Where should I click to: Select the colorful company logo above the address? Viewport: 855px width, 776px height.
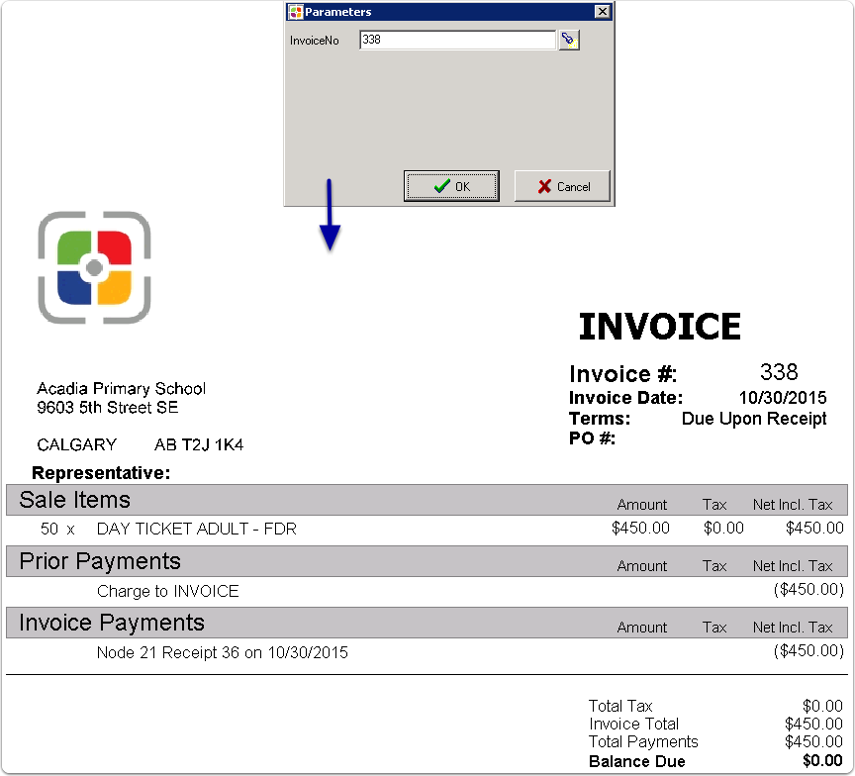[94, 268]
